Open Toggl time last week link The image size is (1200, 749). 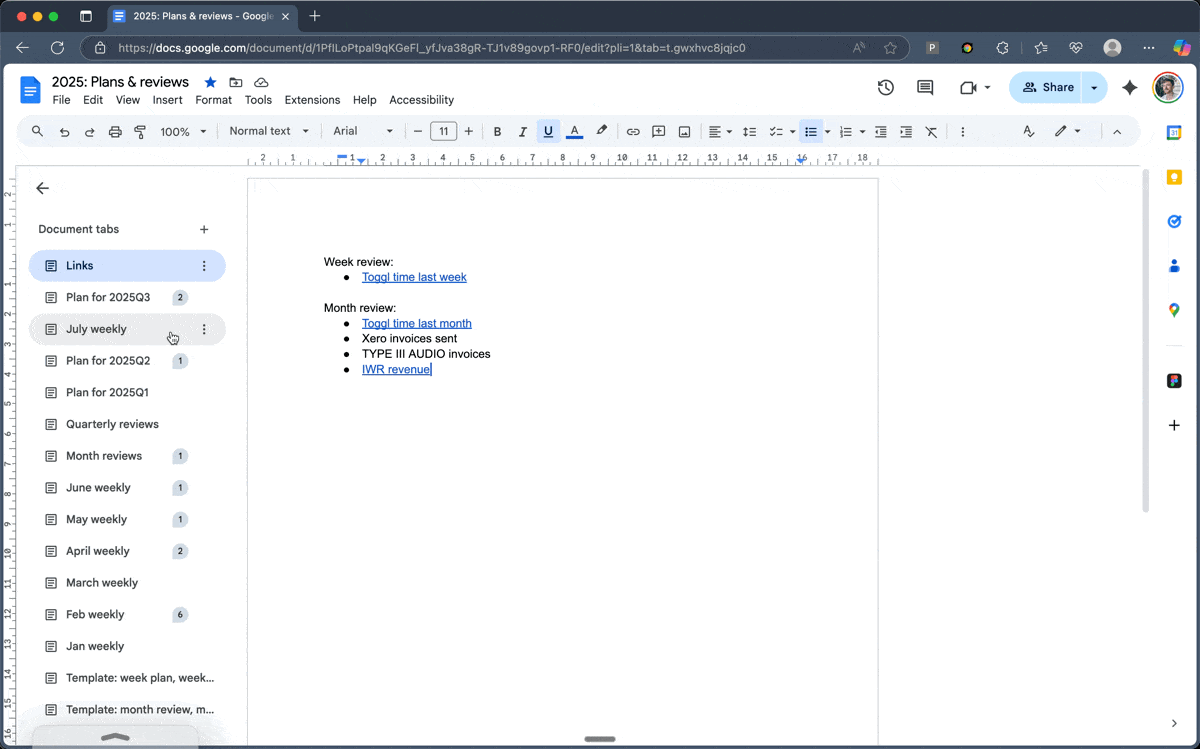[x=414, y=277]
